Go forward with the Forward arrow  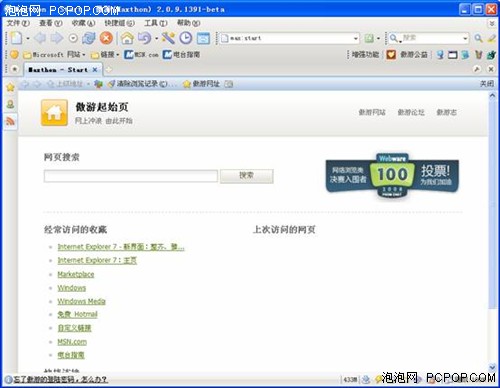coord(57,38)
